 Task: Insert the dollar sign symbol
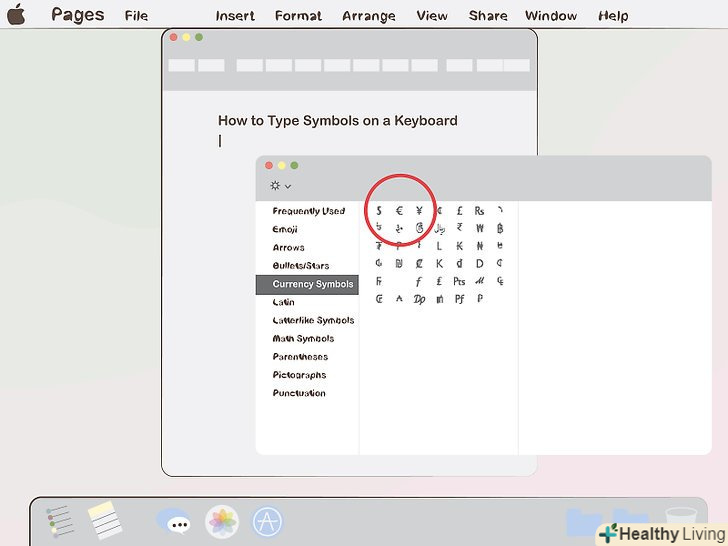[x=379, y=211]
